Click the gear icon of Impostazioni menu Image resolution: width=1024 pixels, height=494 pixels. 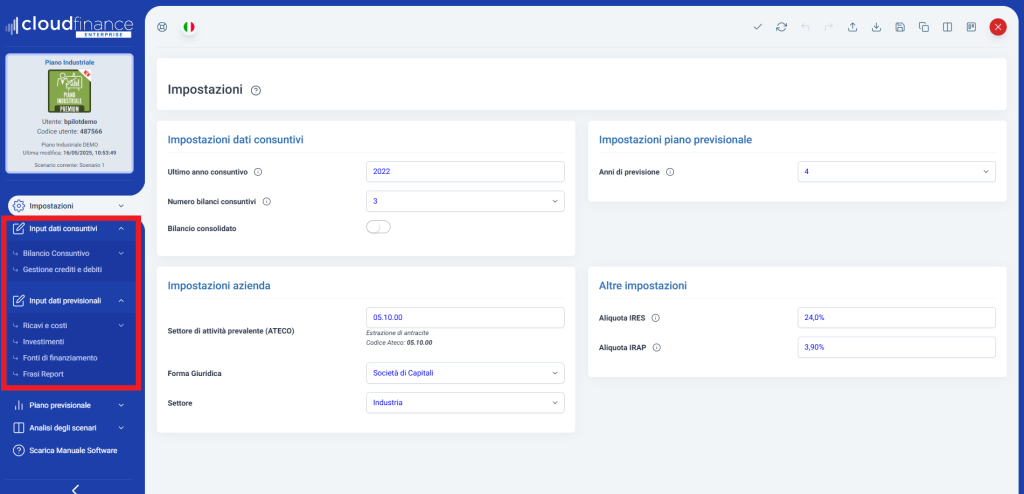click(x=19, y=205)
